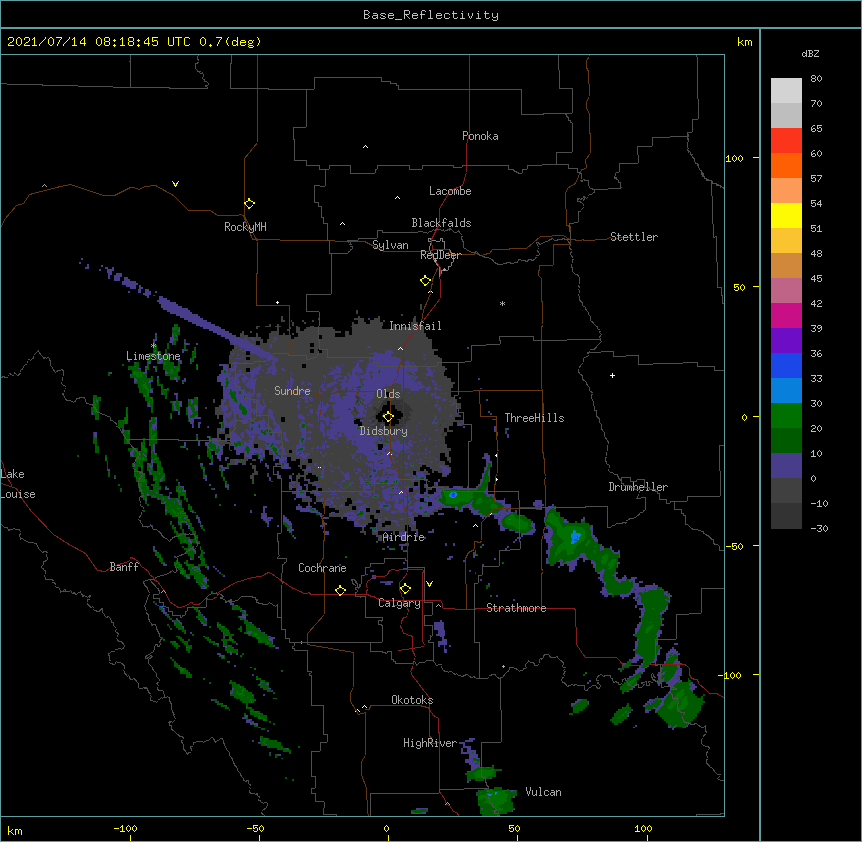The height and width of the screenshot is (842, 862).
Task: Select the orange 57-60 dBZ legend swatch
Action: click(x=786, y=165)
